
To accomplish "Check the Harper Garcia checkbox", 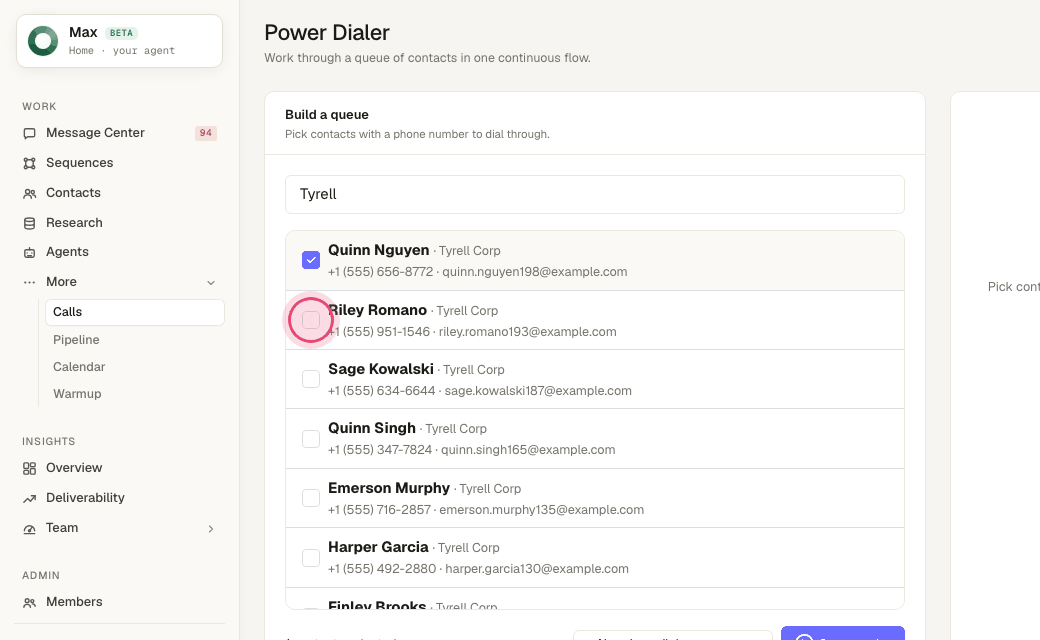I will [310, 557].
